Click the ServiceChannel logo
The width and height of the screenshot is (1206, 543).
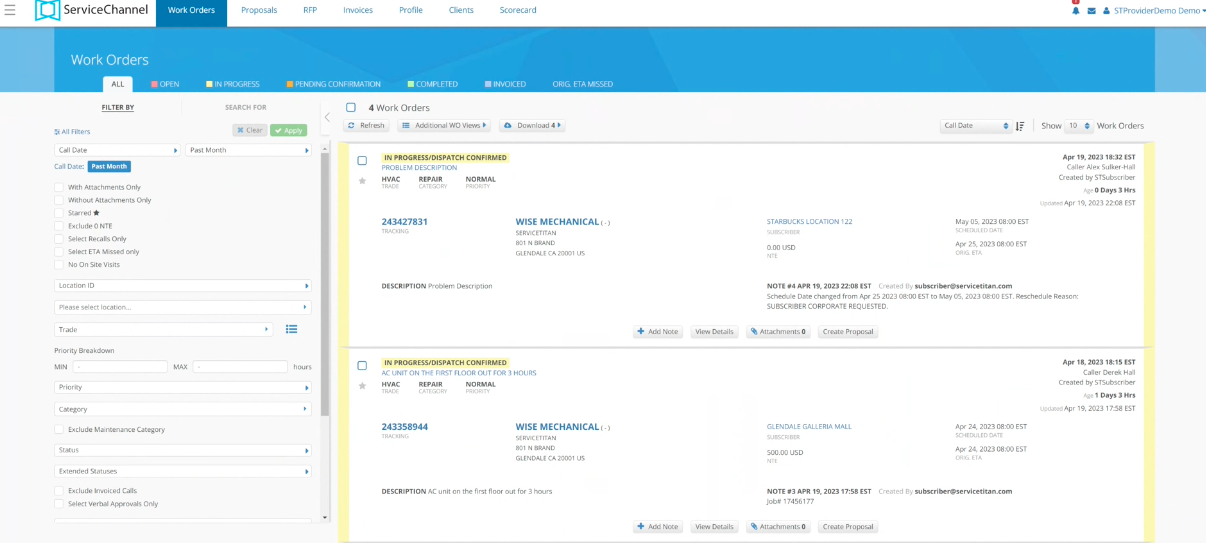click(91, 11)
